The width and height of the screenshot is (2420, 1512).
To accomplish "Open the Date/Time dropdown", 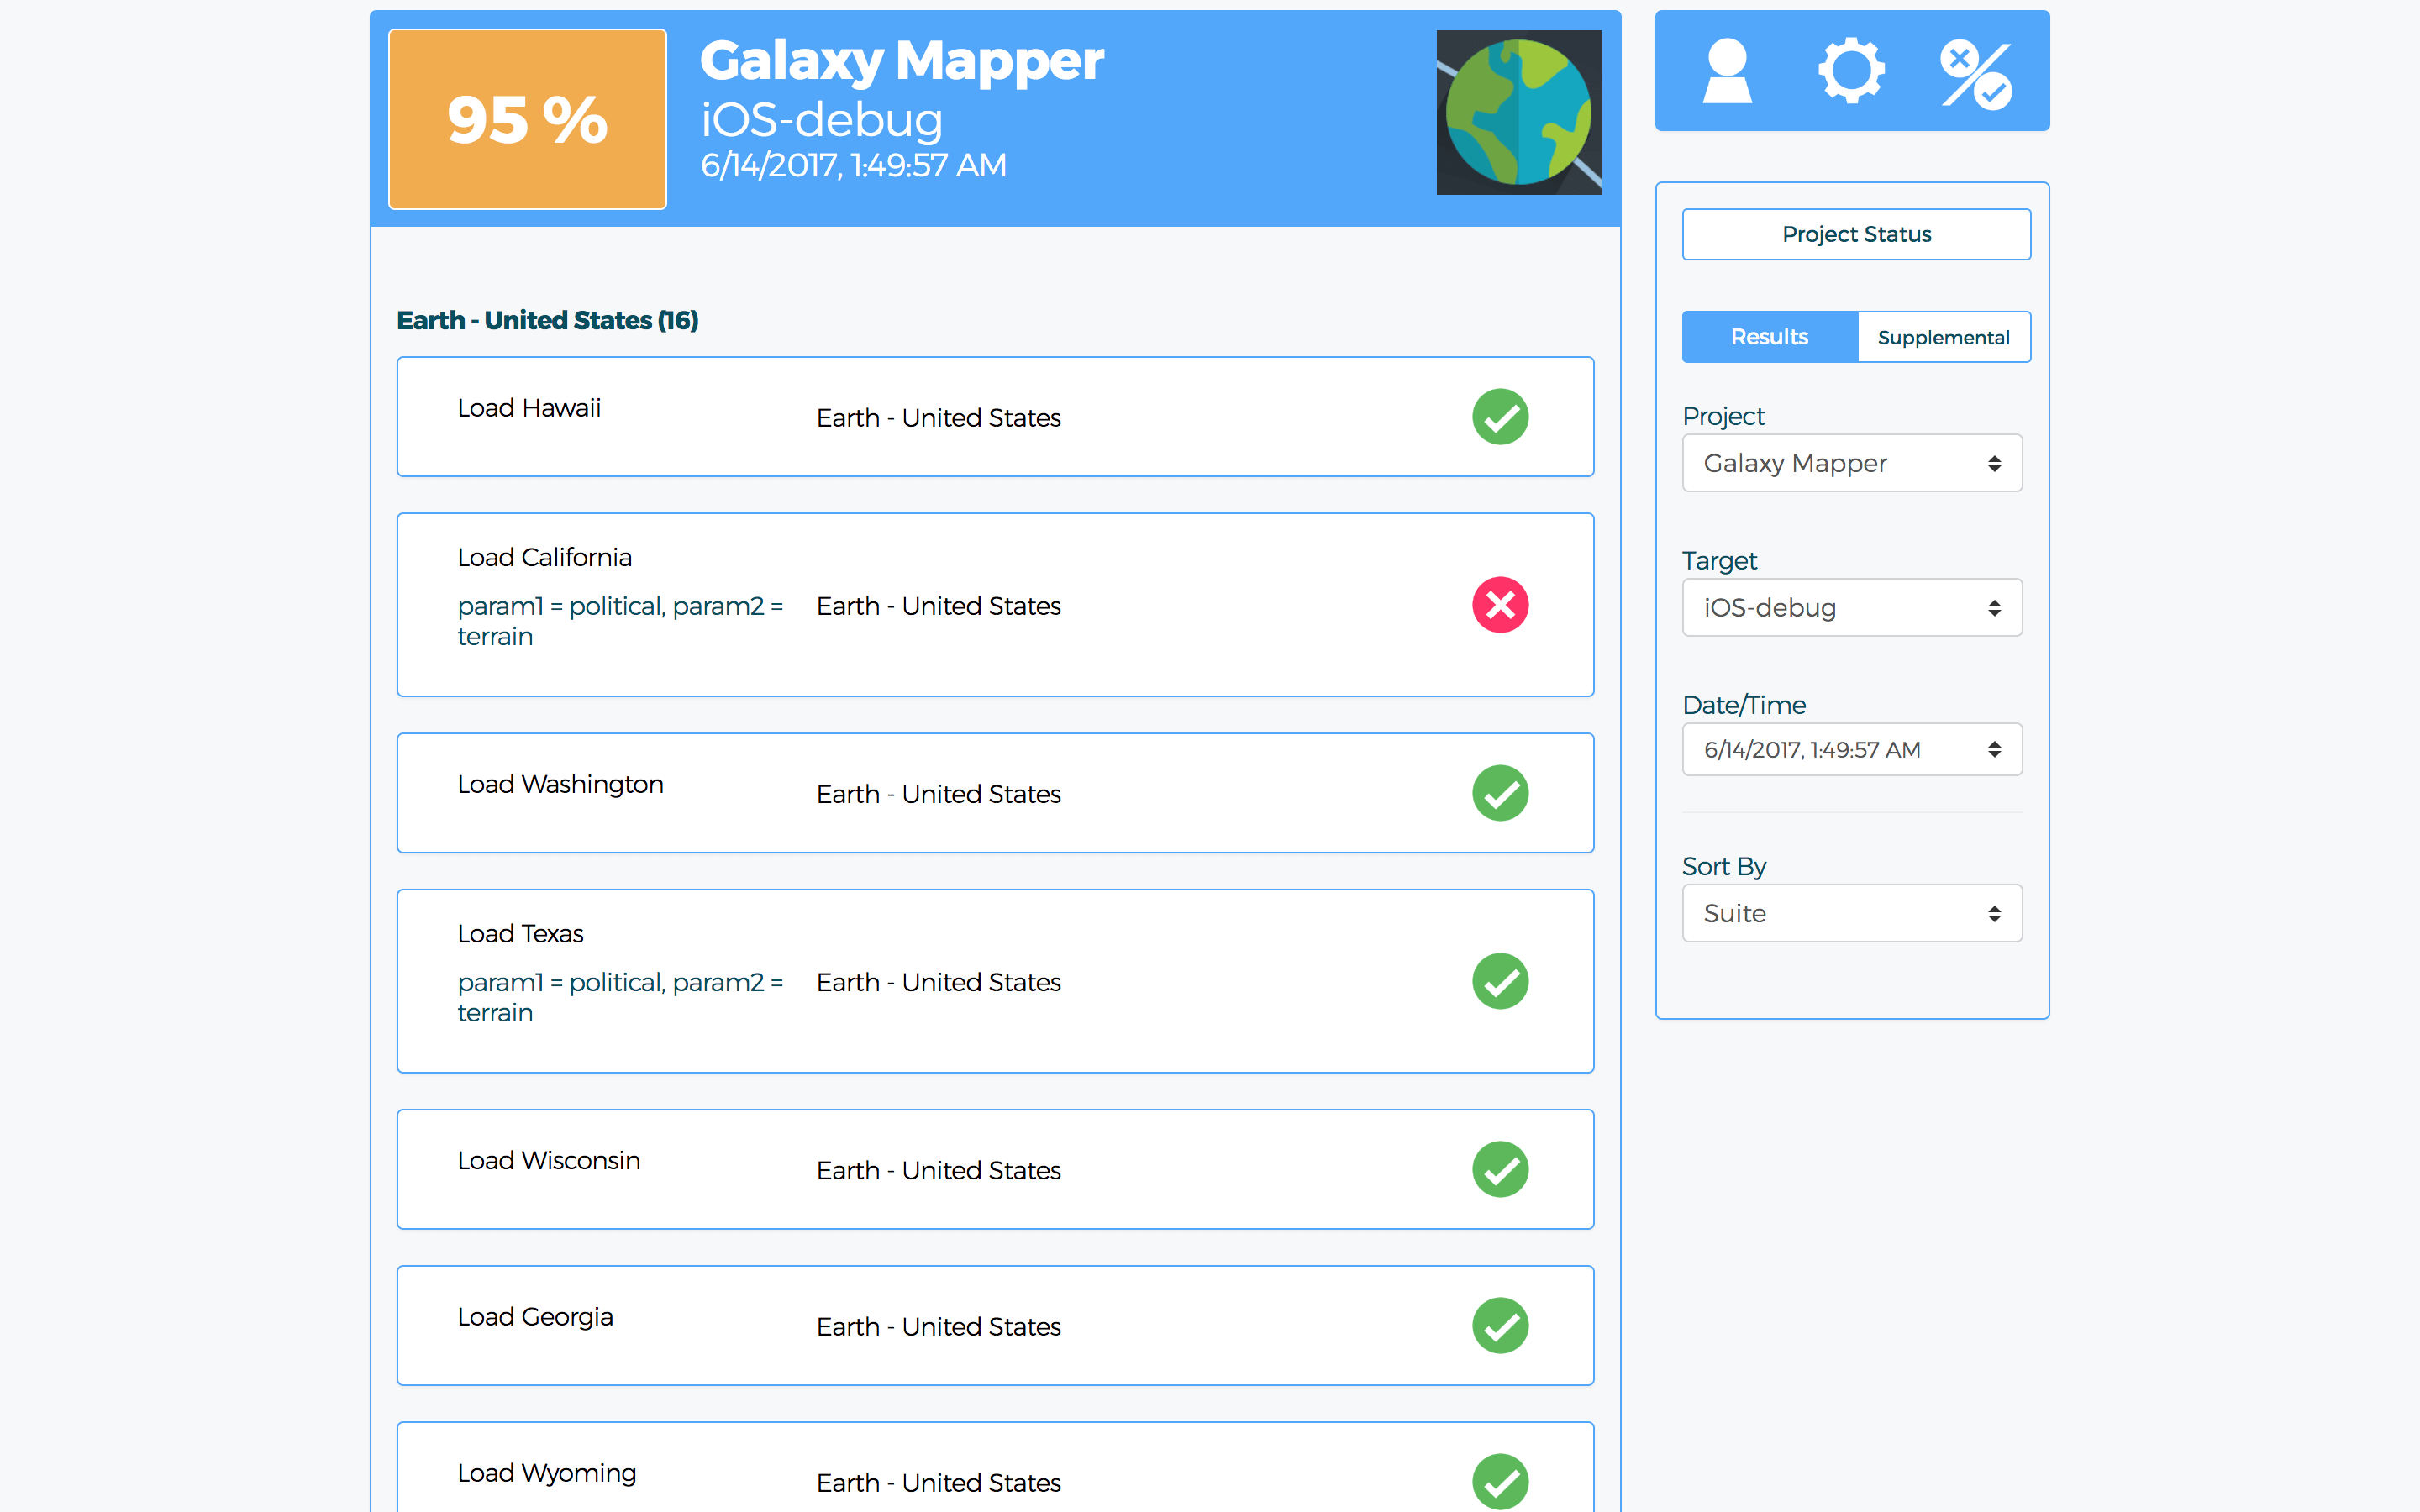I will [1852, 749].
